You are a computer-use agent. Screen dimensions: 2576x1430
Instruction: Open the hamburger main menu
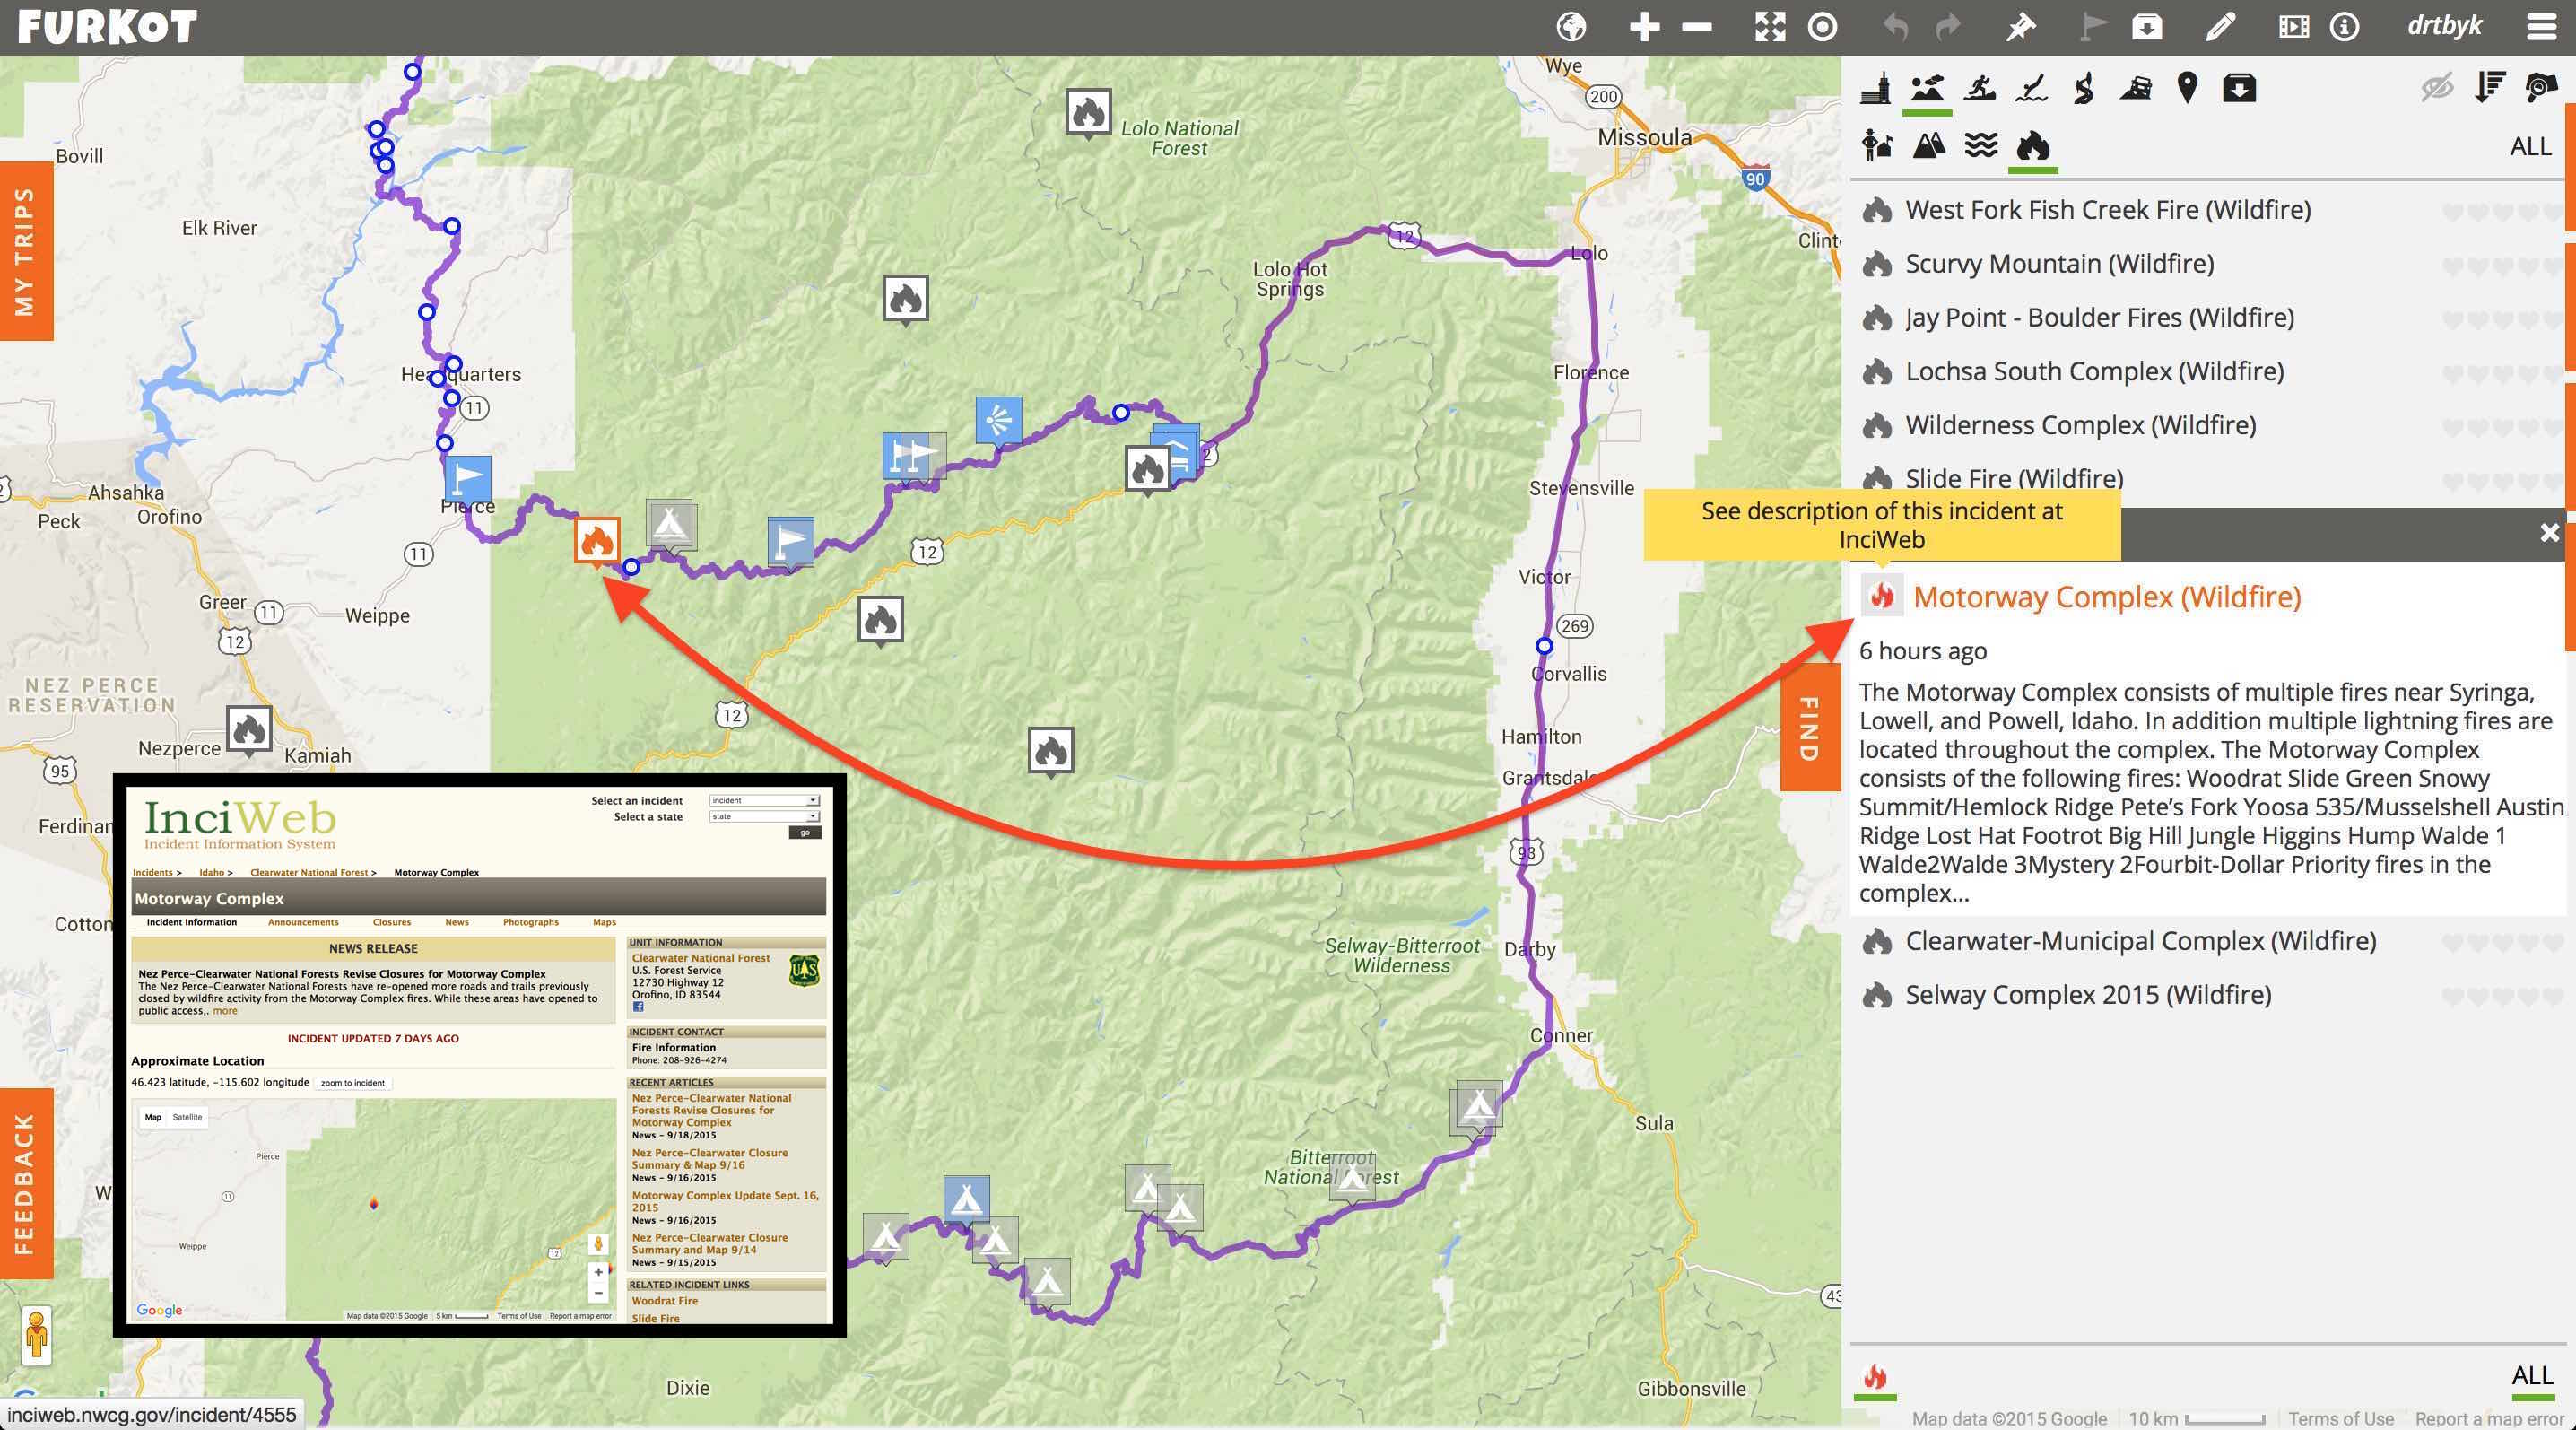pyautogui.click(x=2541, y=27)
